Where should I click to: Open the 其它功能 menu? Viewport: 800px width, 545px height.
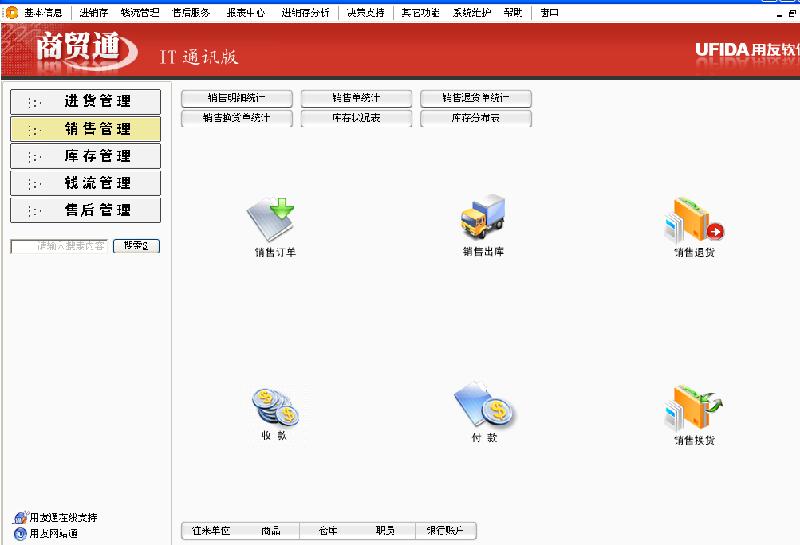click(x=420, y=13)
